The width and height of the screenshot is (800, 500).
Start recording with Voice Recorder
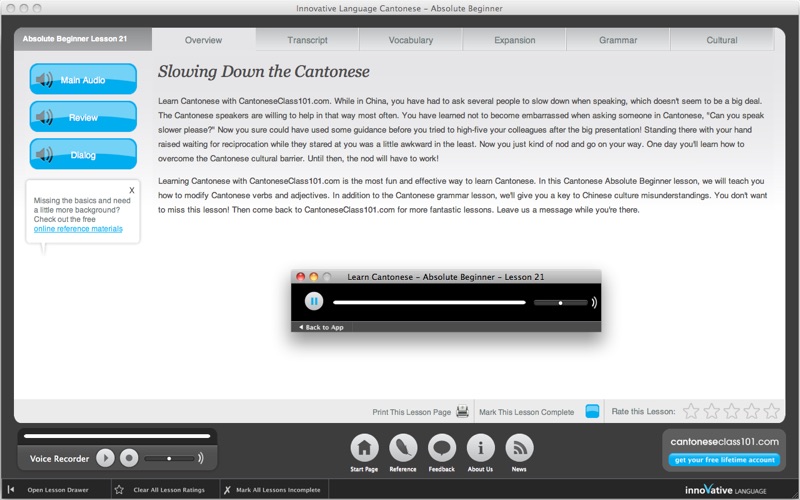[x=129, y=458]
